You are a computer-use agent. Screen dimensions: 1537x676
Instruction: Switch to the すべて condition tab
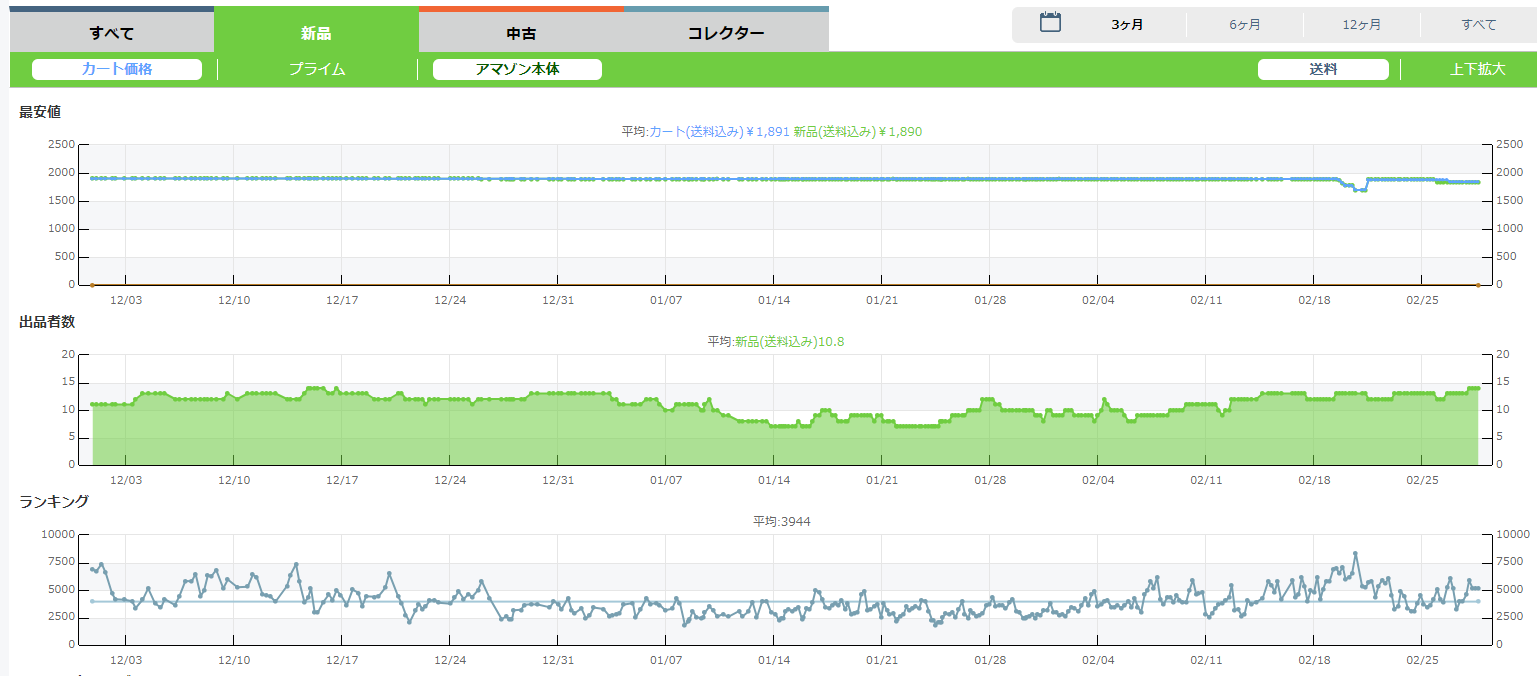pos(112,33)
